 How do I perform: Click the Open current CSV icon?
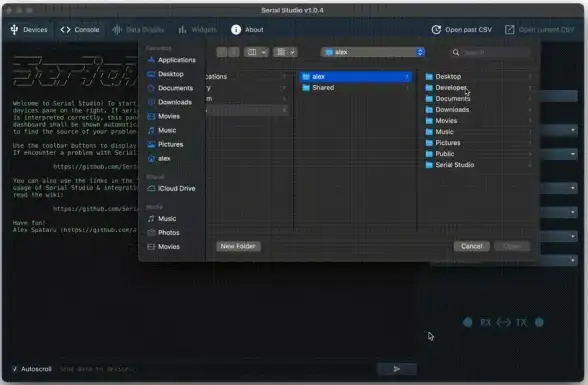pyautogui.click(x=510, y=30)
